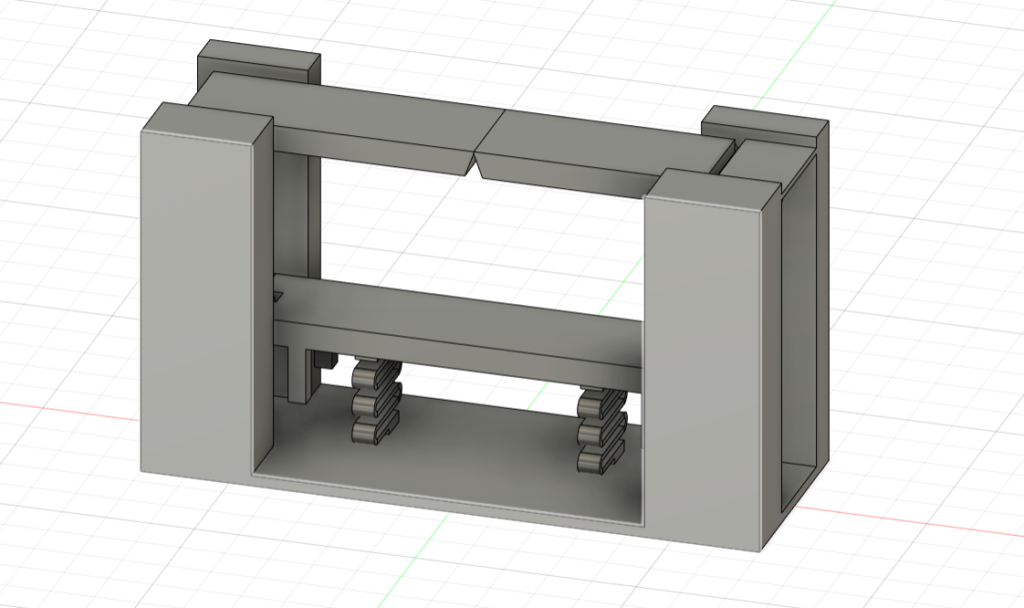Select the top face of the right front pillar
The image size is (1024, 608).
712,189
